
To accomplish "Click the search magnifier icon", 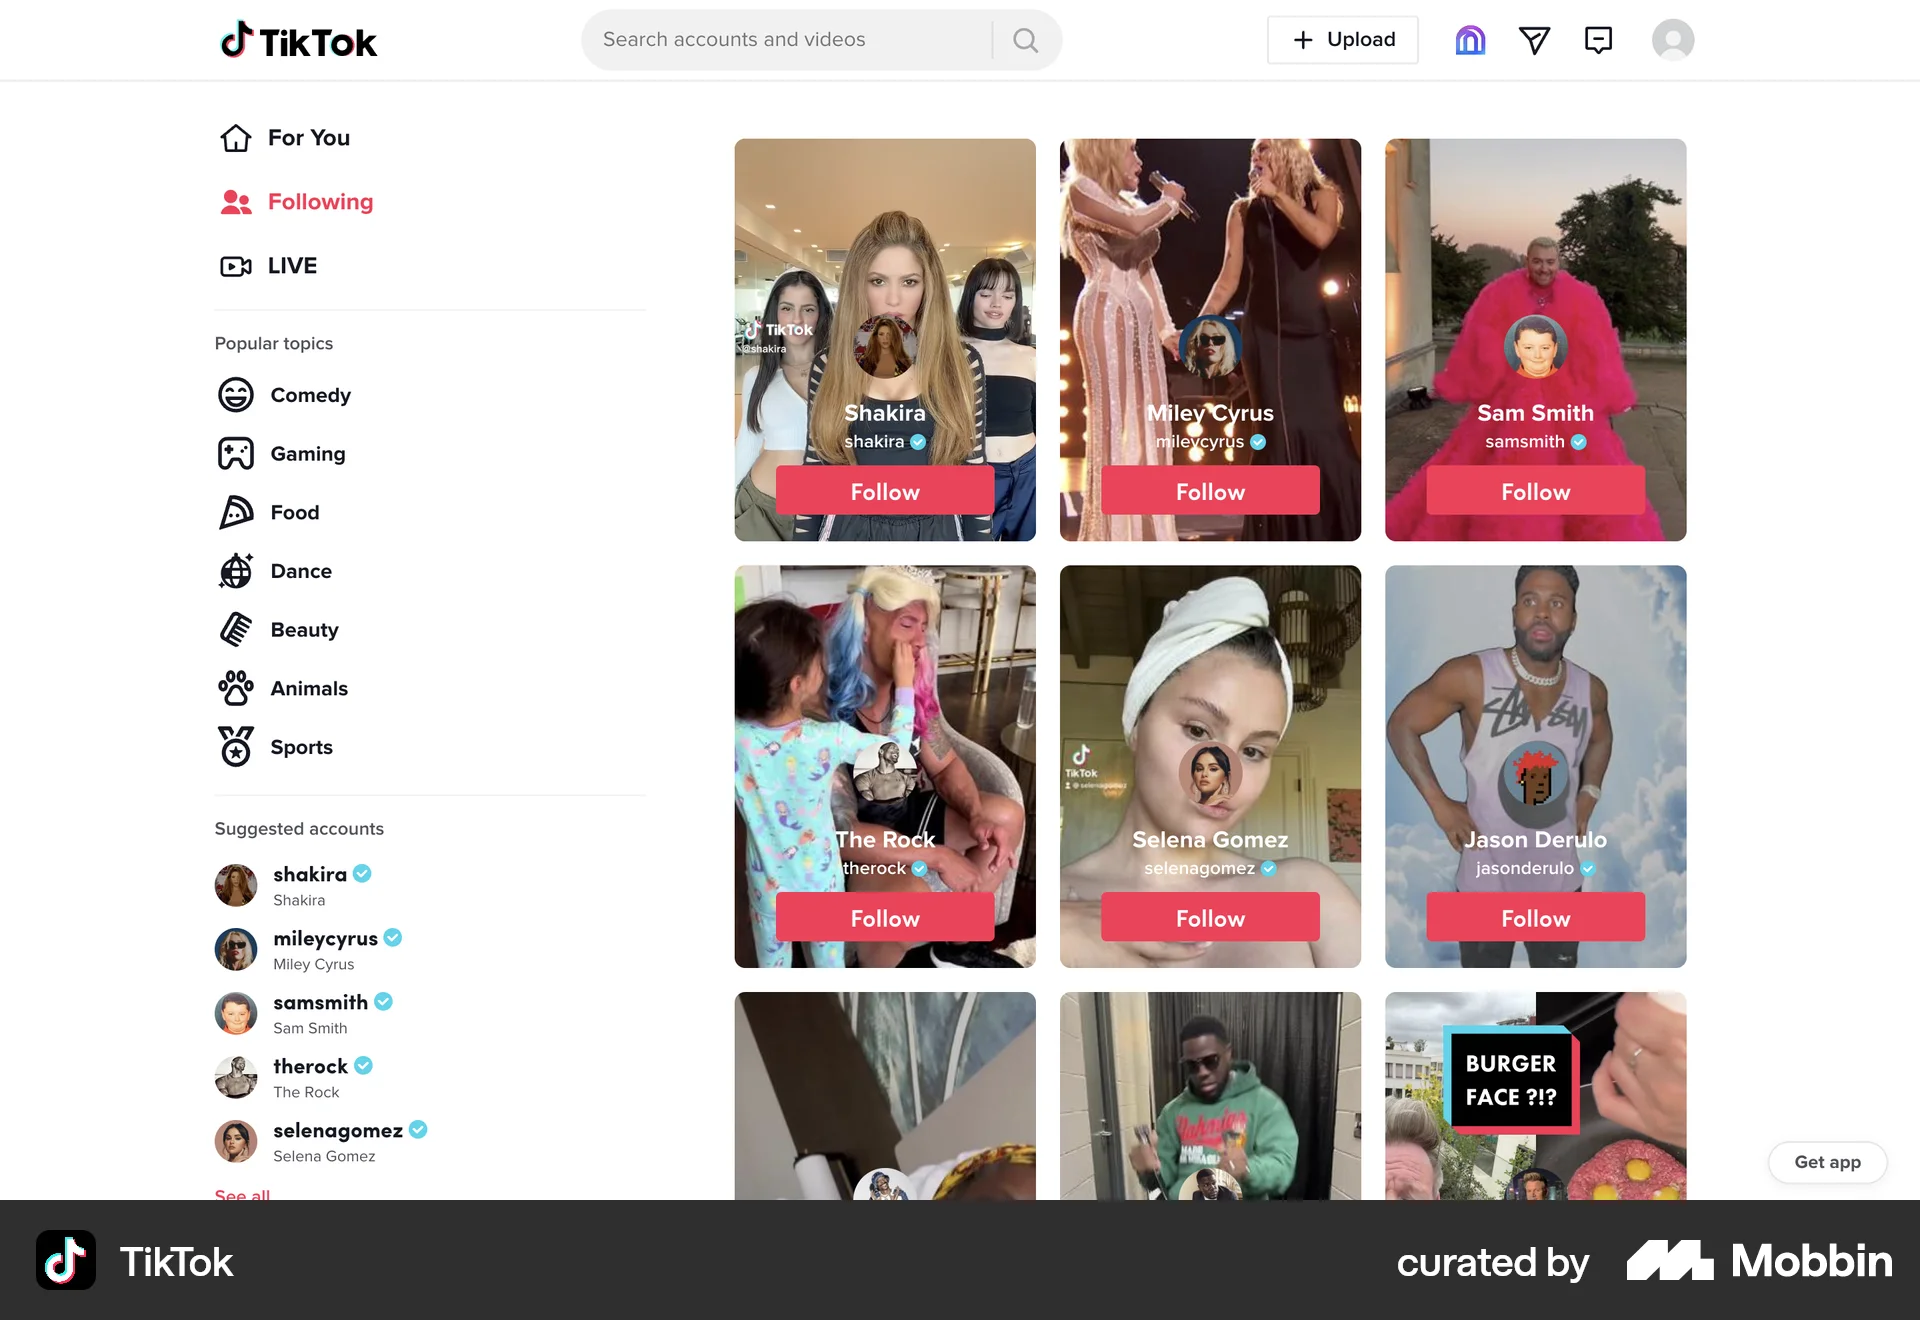I will [1025, 40].
